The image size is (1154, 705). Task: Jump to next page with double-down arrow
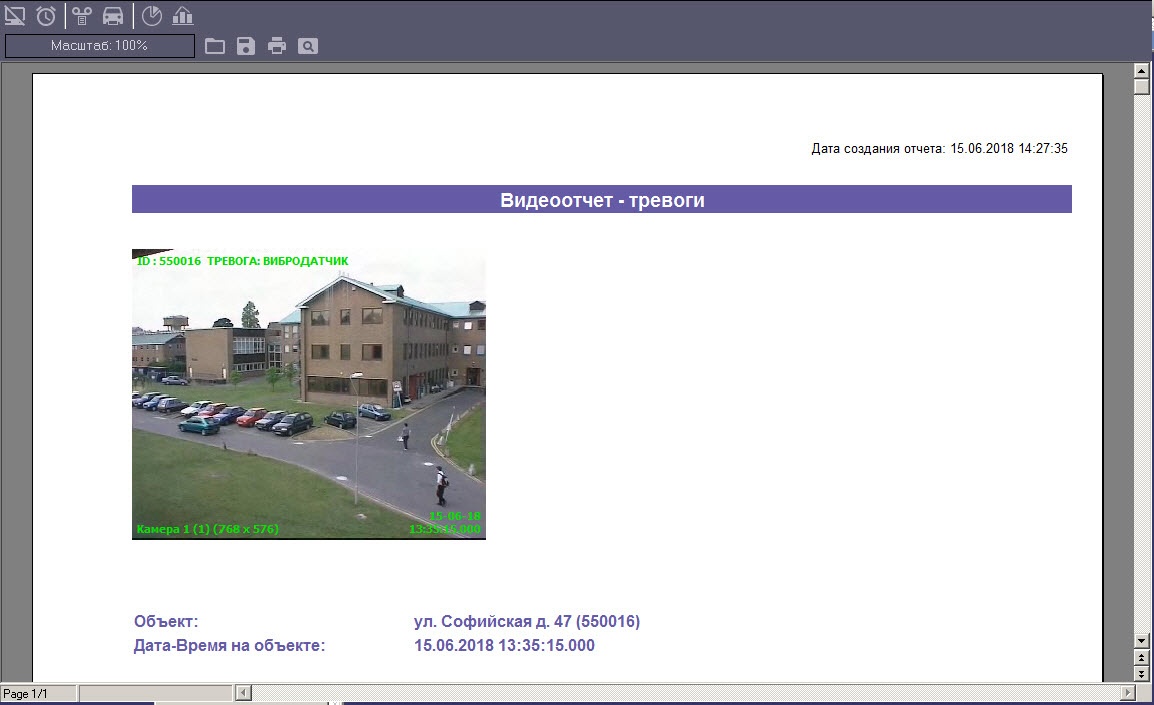tap(1141, 674)
